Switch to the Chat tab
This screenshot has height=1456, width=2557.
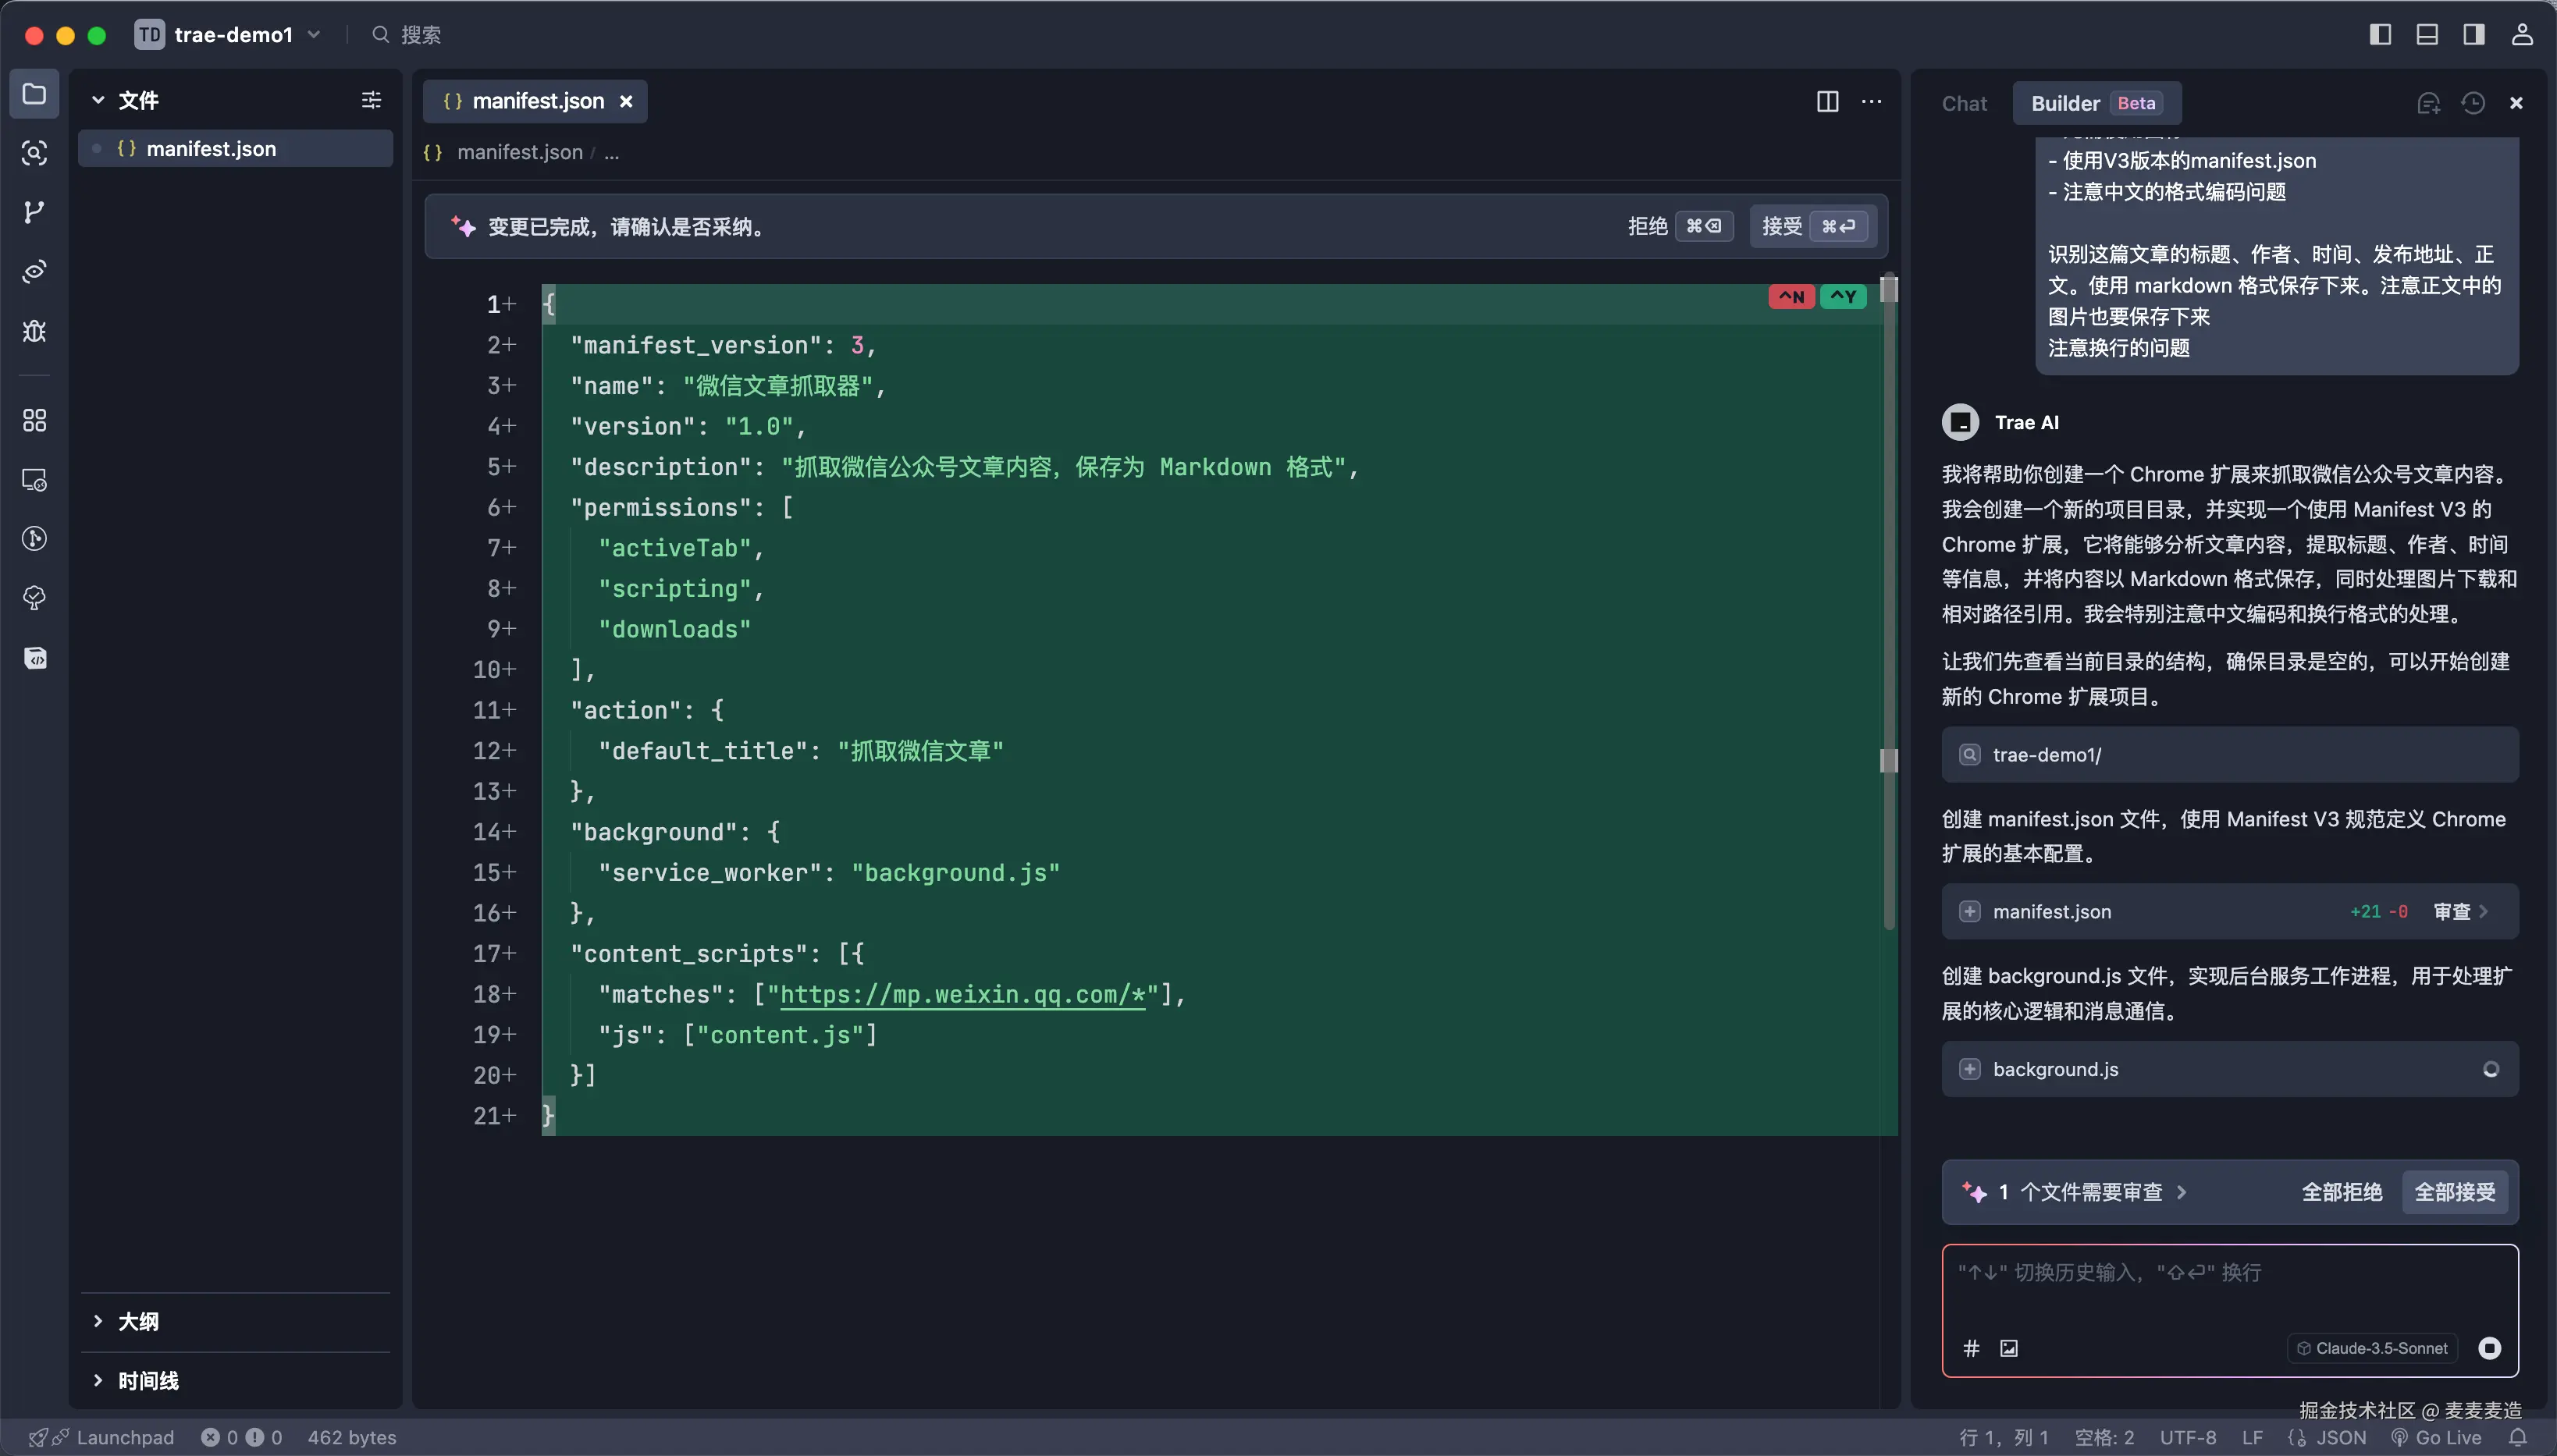(1964, 103)
